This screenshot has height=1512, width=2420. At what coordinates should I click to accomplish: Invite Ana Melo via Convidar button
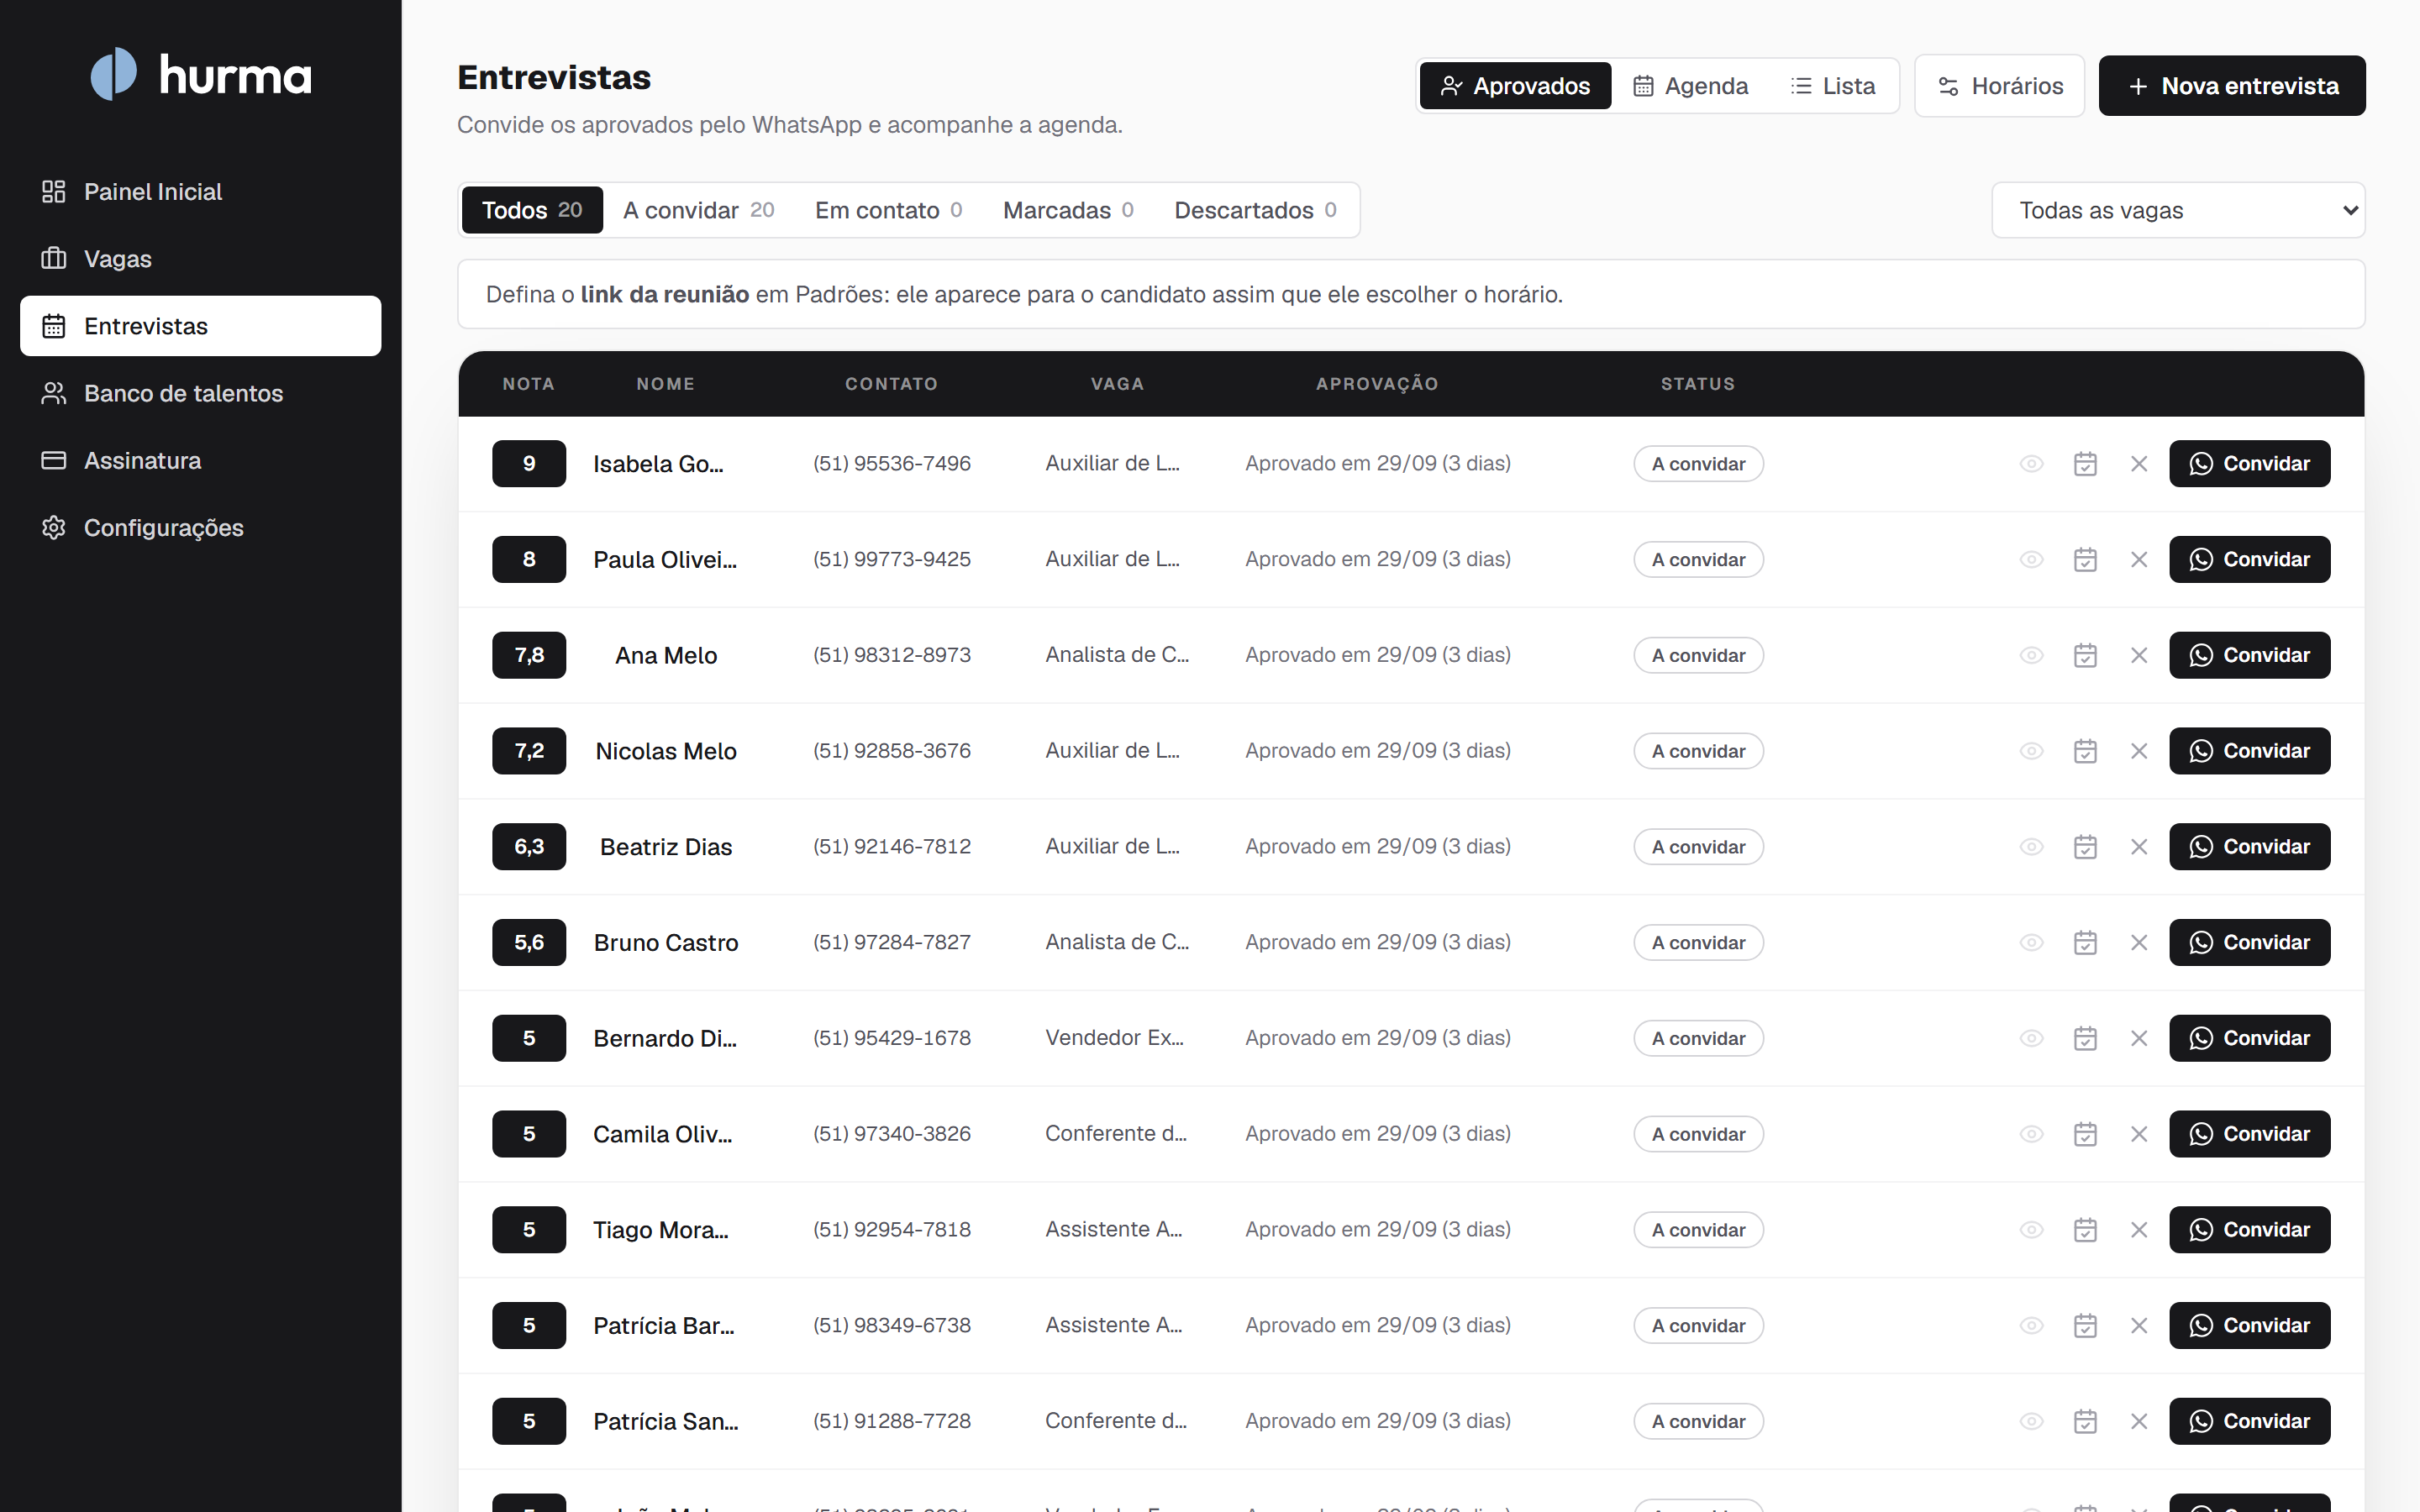coord(2249,656)
